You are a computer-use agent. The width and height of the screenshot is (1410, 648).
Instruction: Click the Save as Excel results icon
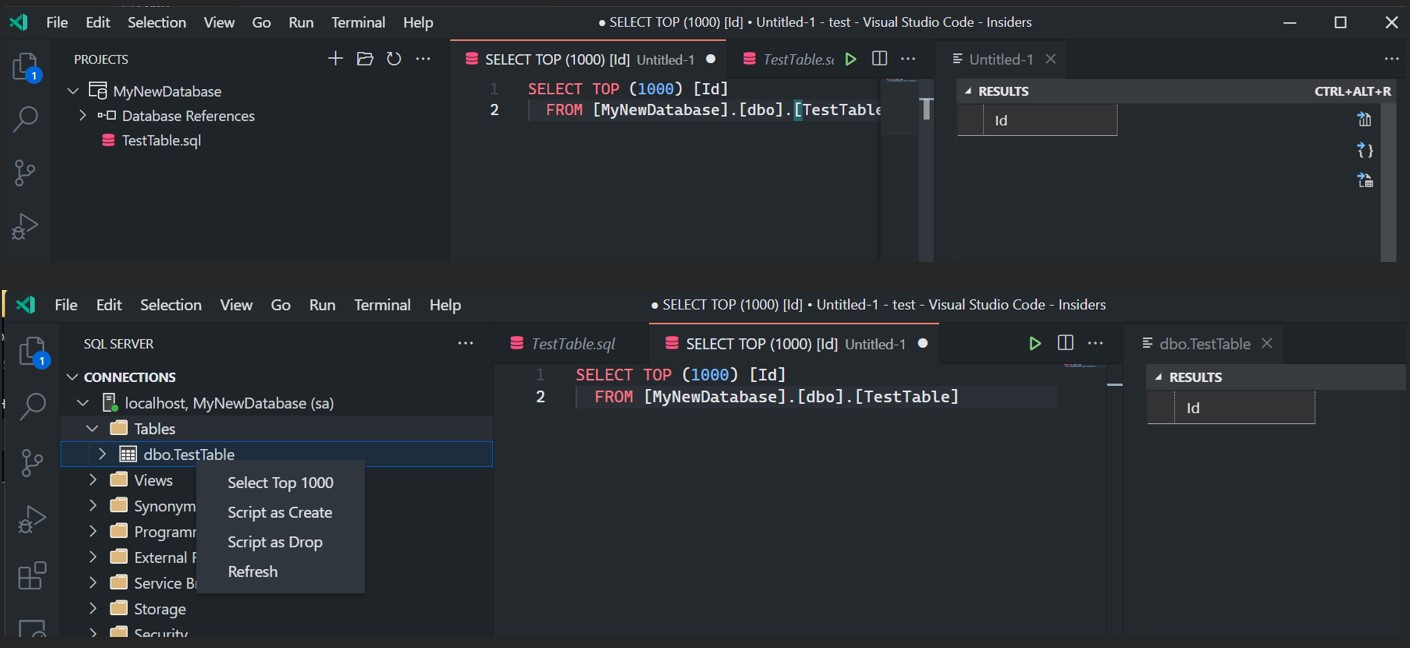tap(1365, 181)
